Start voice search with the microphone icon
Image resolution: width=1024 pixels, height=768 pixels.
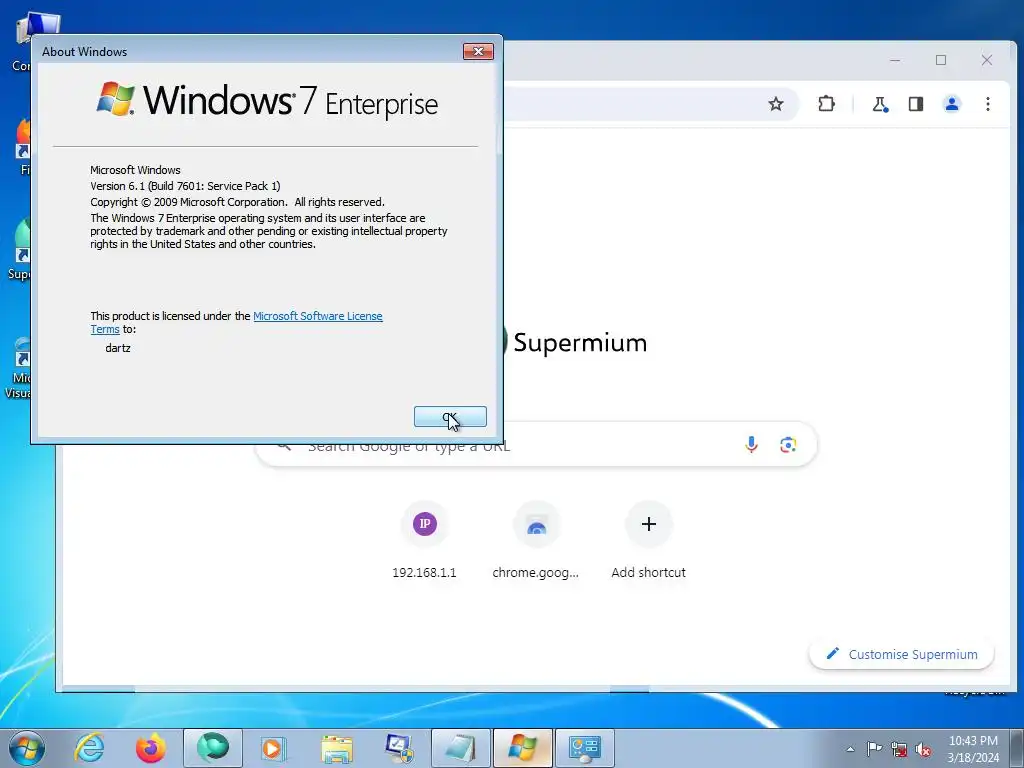pos(751,445)
